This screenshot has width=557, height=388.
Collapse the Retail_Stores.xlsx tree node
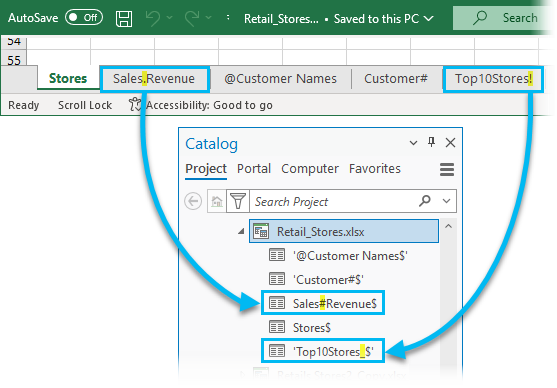pyautogui.click(x=241, y=231)
